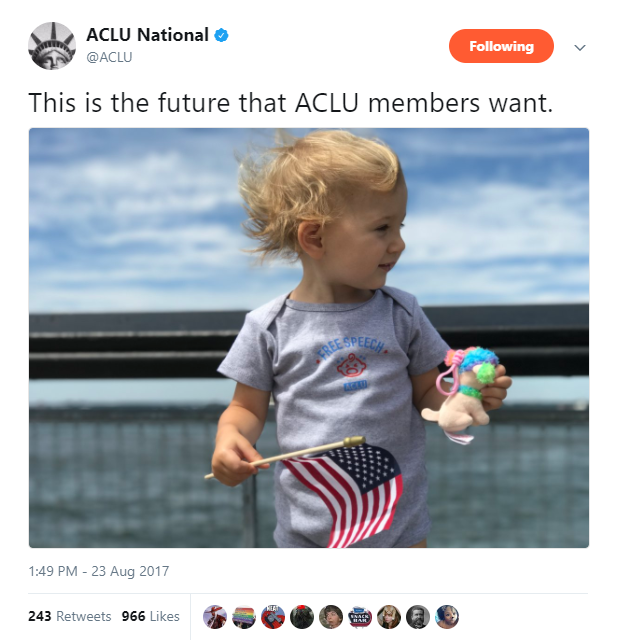Expand the tweet options chevron menu
This screenshot has width=619, height=640.
pos(580,47)
